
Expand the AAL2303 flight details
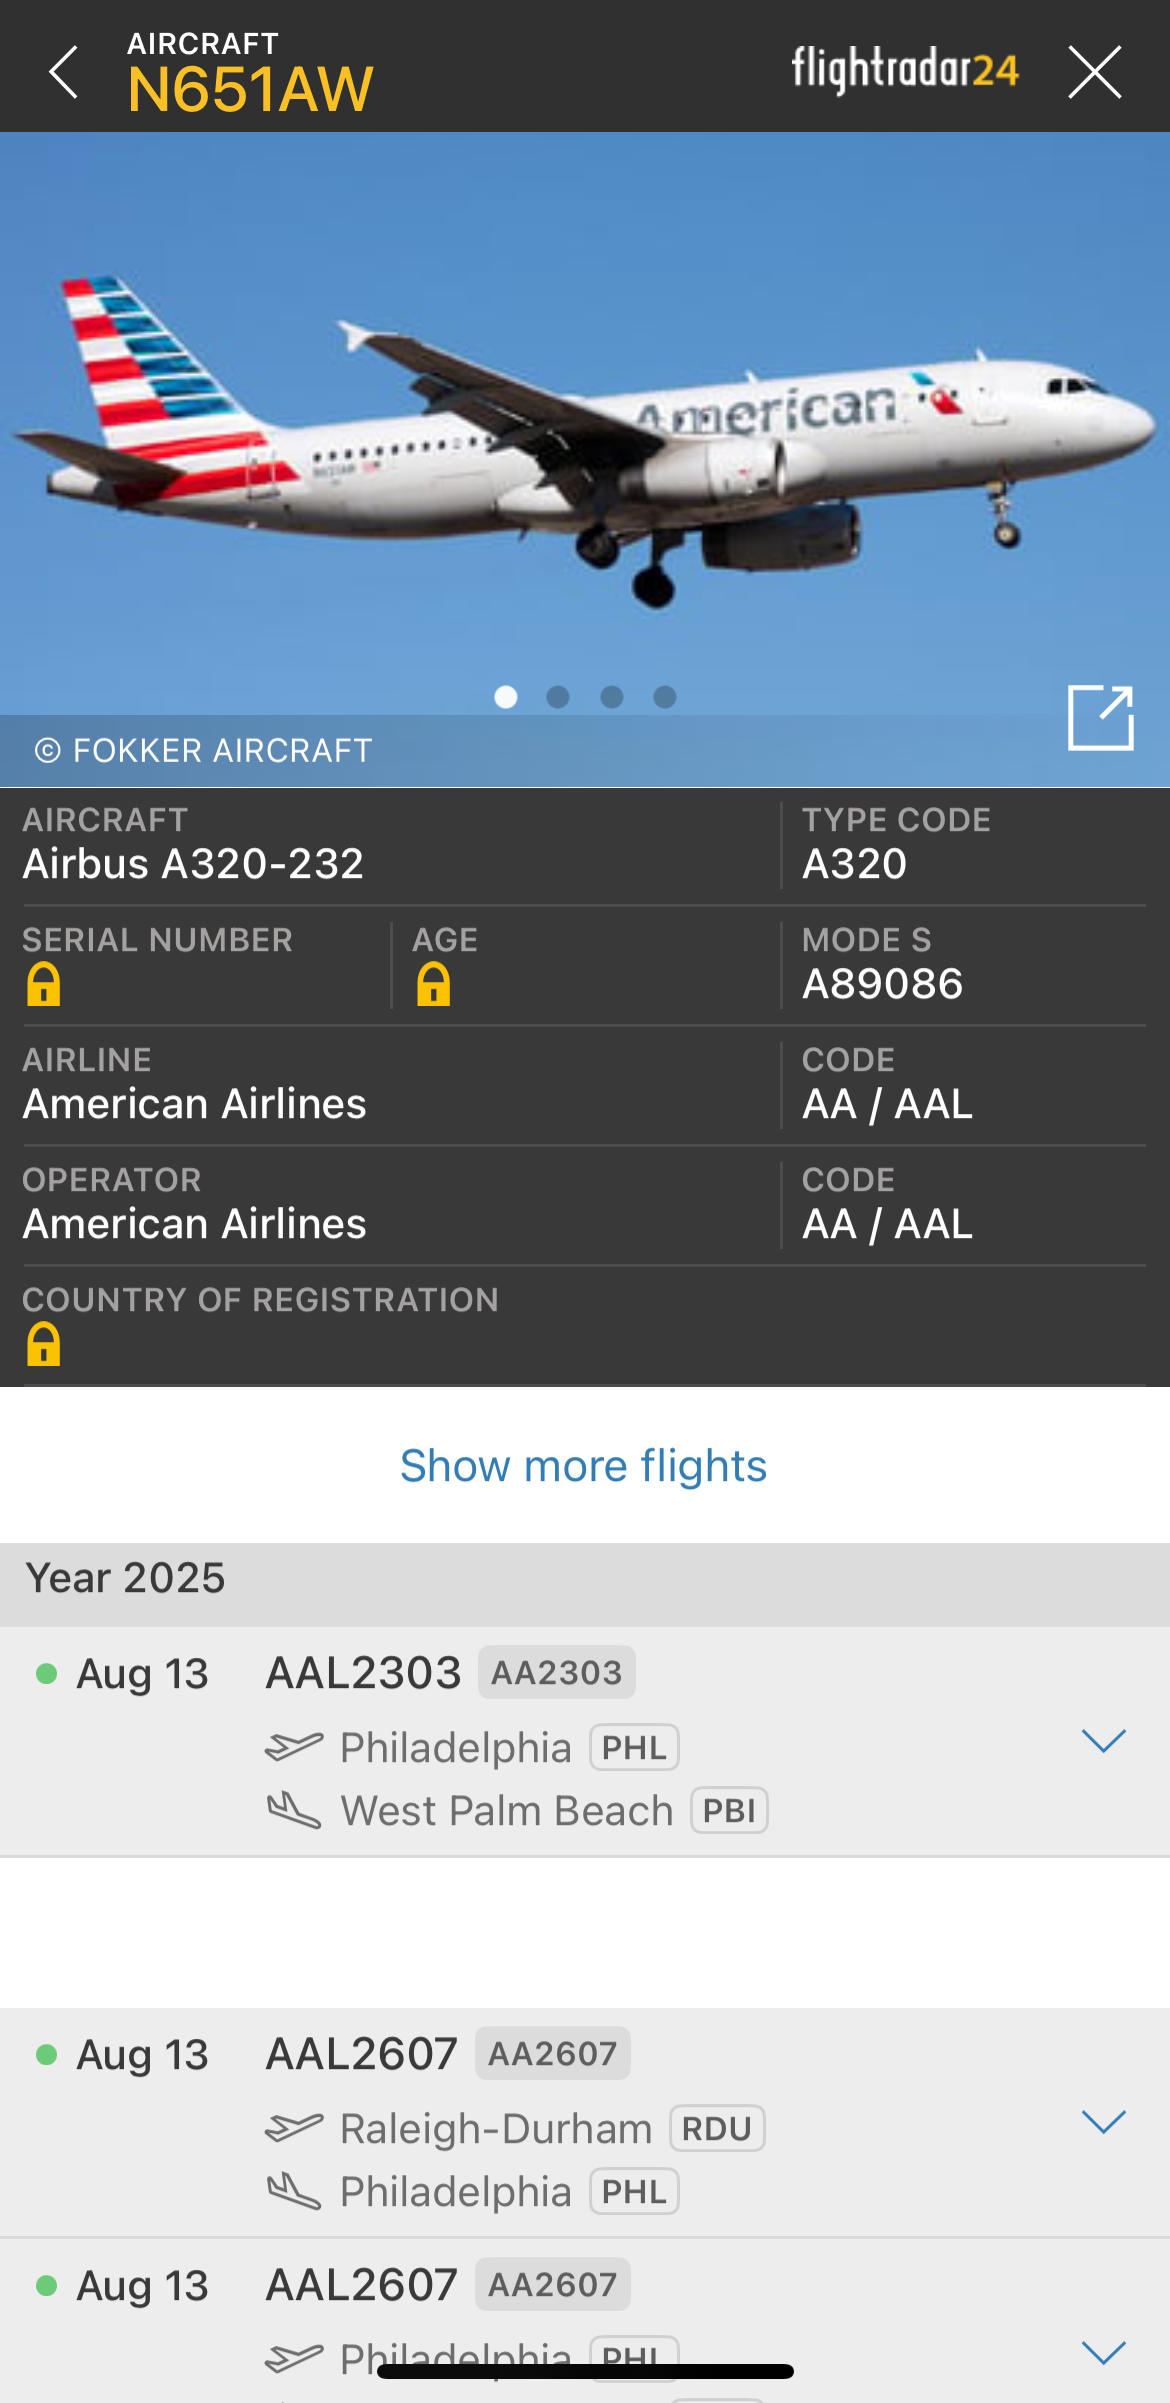click(1104, 1741)
